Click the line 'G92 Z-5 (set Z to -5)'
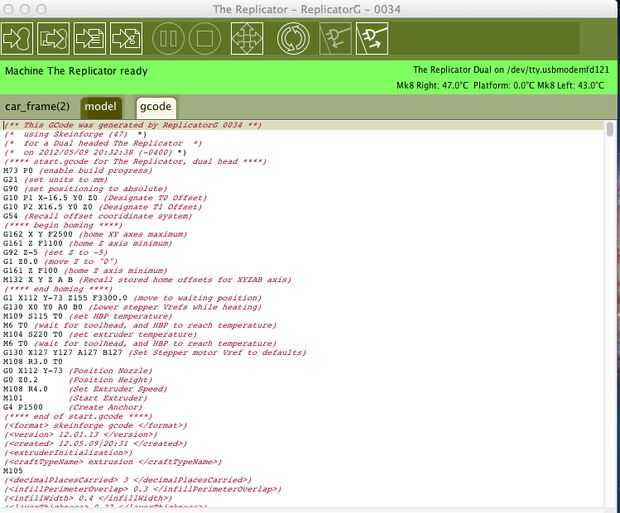Image resolution: width=620 pixels, height=513 pixels. (x=55, y=253)
